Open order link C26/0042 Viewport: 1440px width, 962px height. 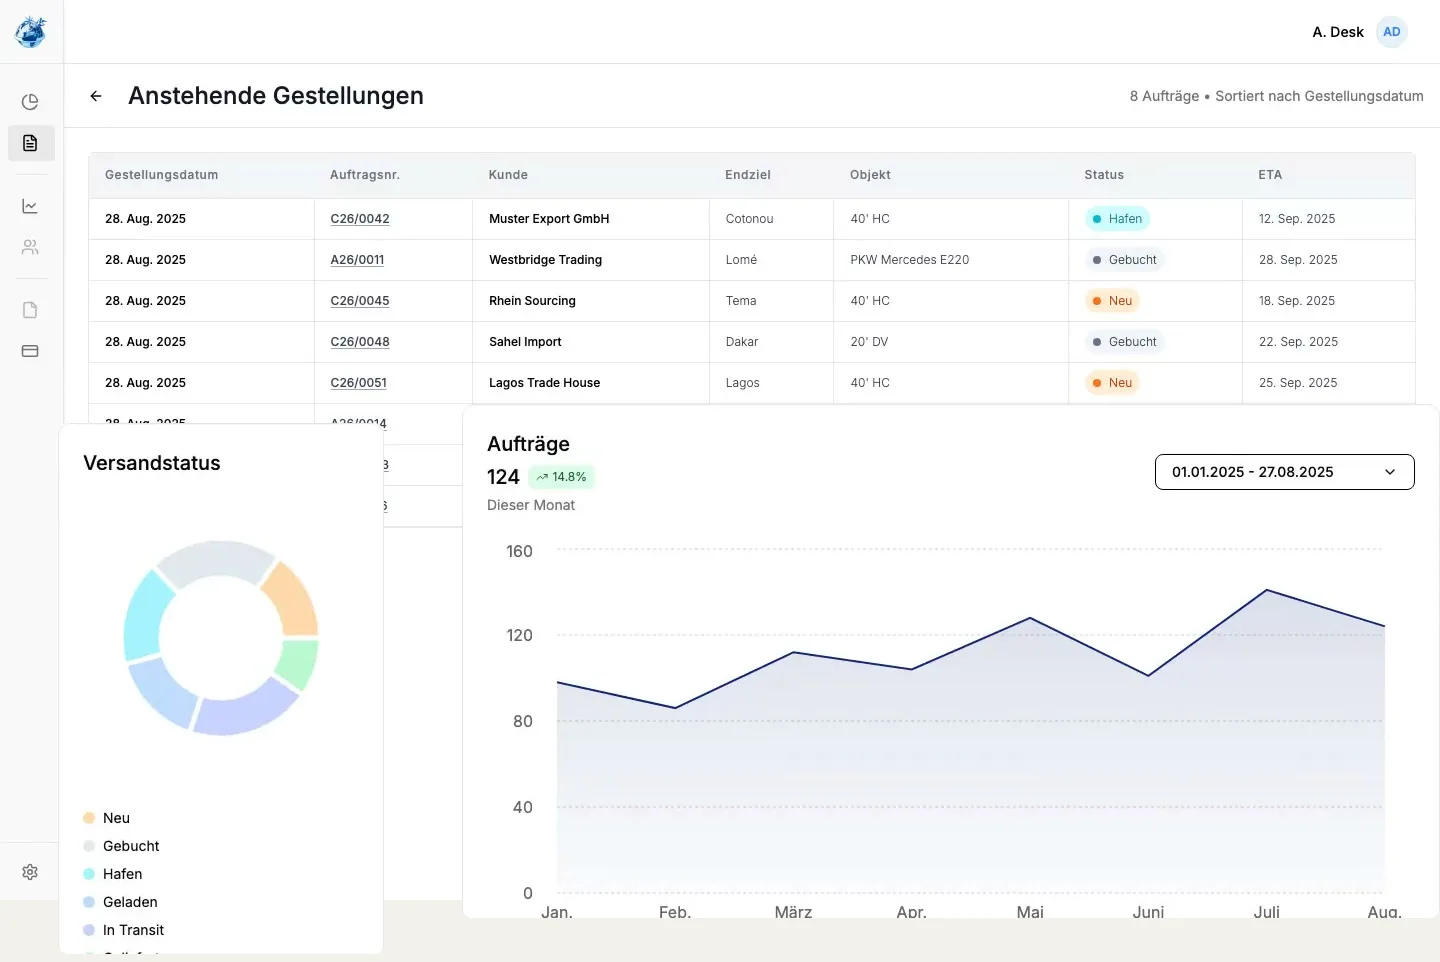click(x=360, y=219)
